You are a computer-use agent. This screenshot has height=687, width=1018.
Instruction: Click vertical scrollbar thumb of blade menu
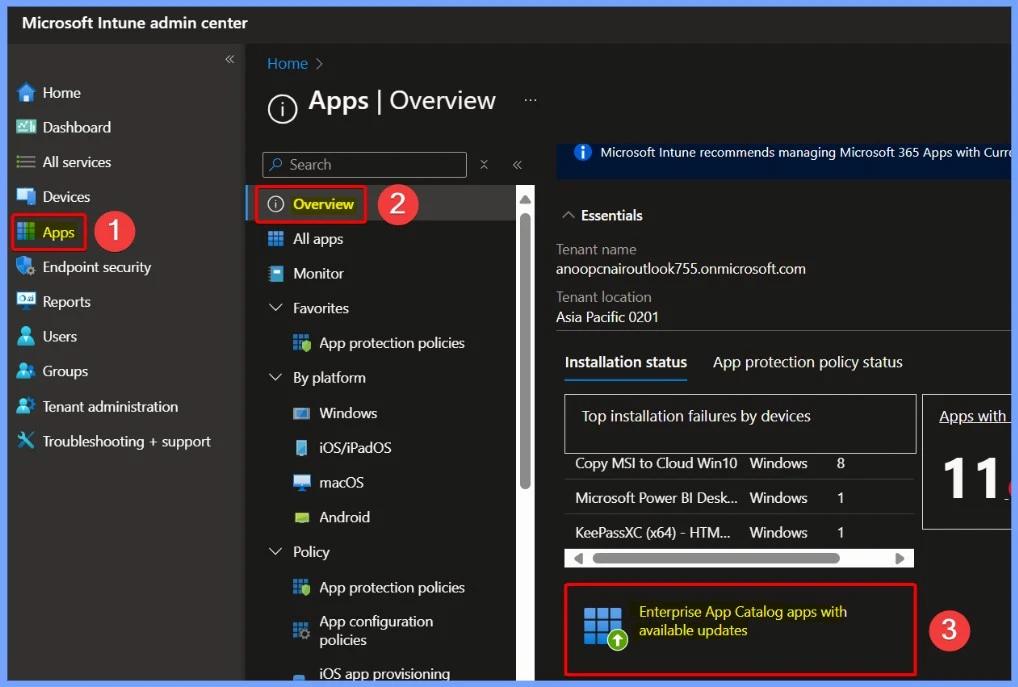coord(525,351)
